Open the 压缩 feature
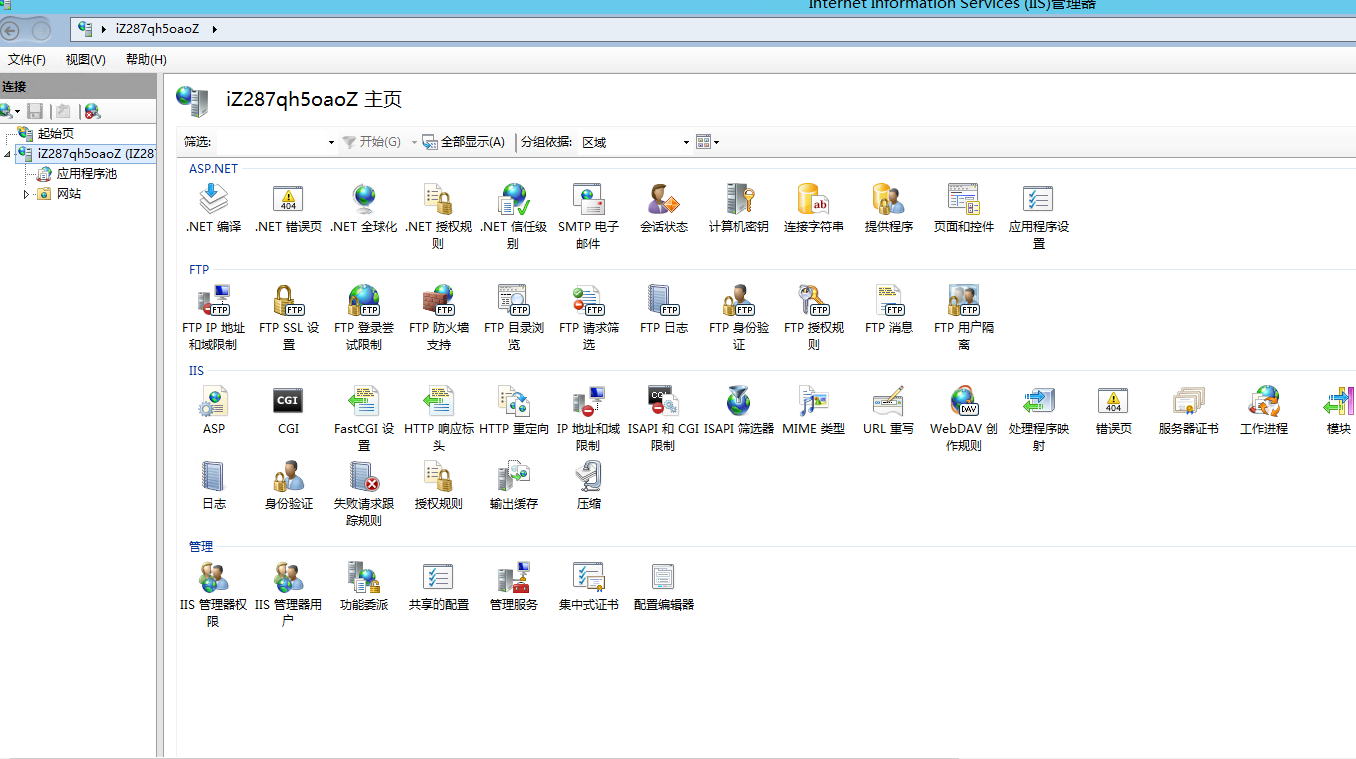The image size is (1356, 759). click(x=588, y=485)
